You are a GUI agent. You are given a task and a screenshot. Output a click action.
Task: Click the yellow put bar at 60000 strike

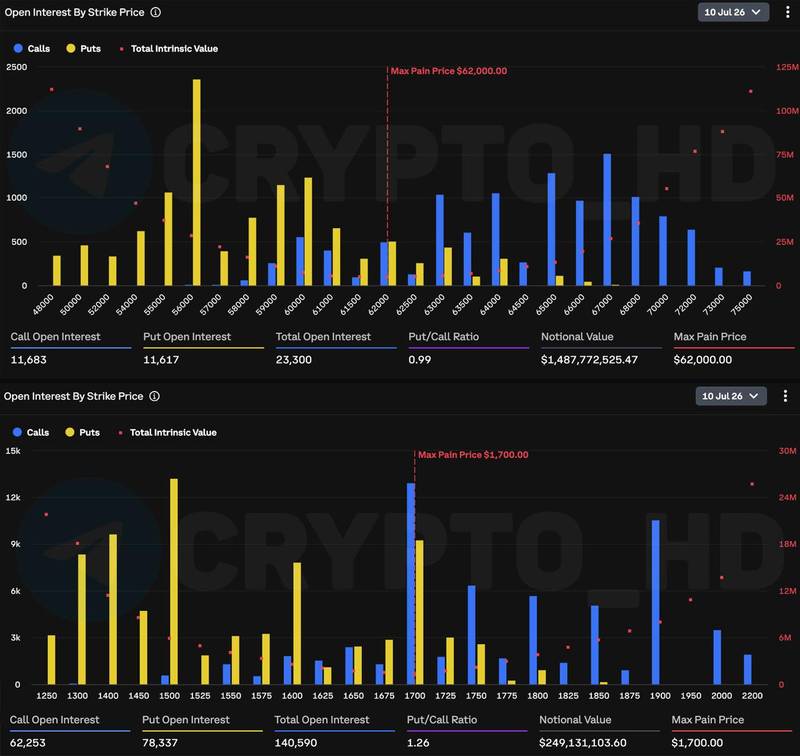pos(308,231)
